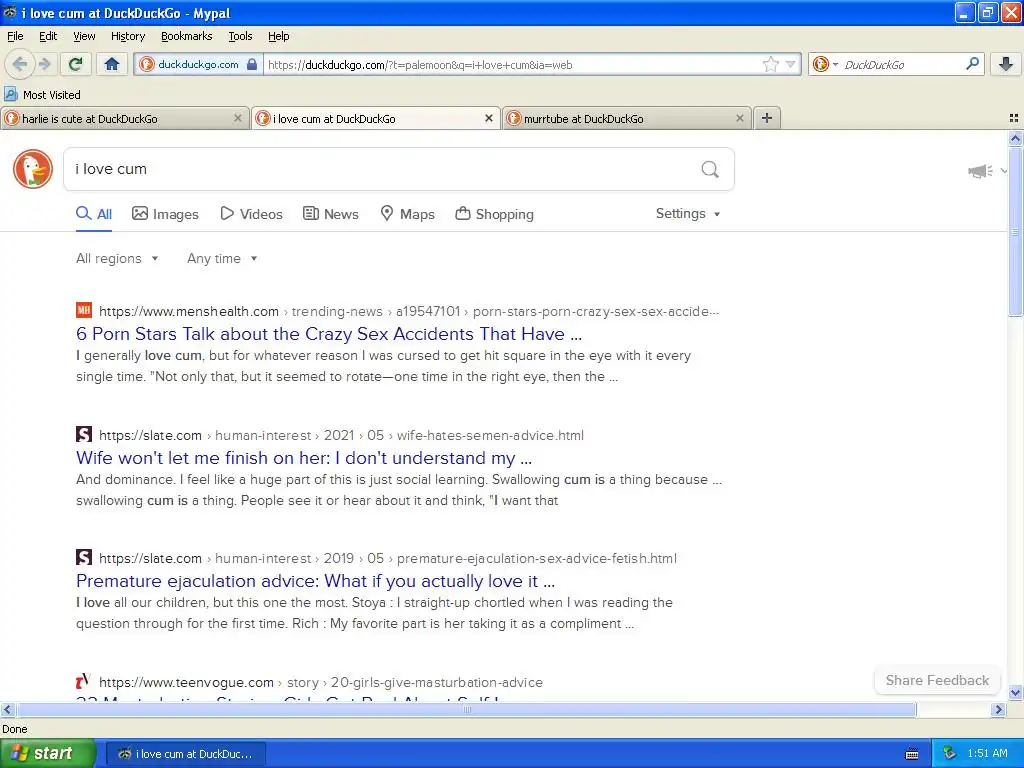Viewport: 1024px width, 768px height.
Task: Go back with the Back arrow button
Action: pyautogui.click(x=19, y=64)
